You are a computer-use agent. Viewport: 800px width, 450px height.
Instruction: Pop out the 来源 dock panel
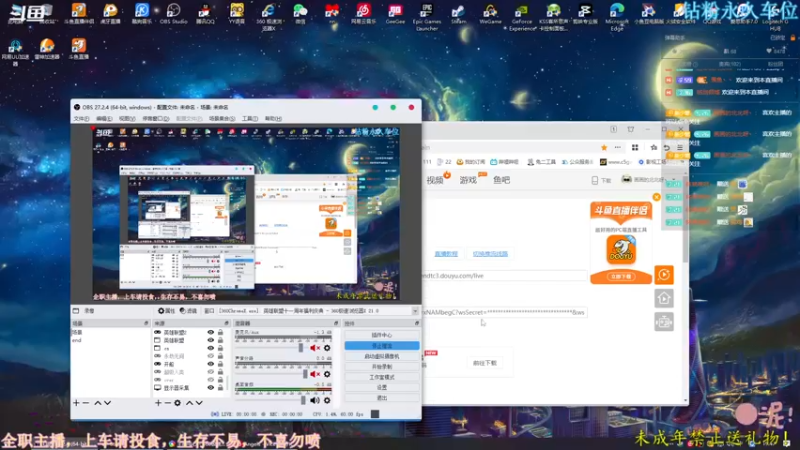pos(227,323)
